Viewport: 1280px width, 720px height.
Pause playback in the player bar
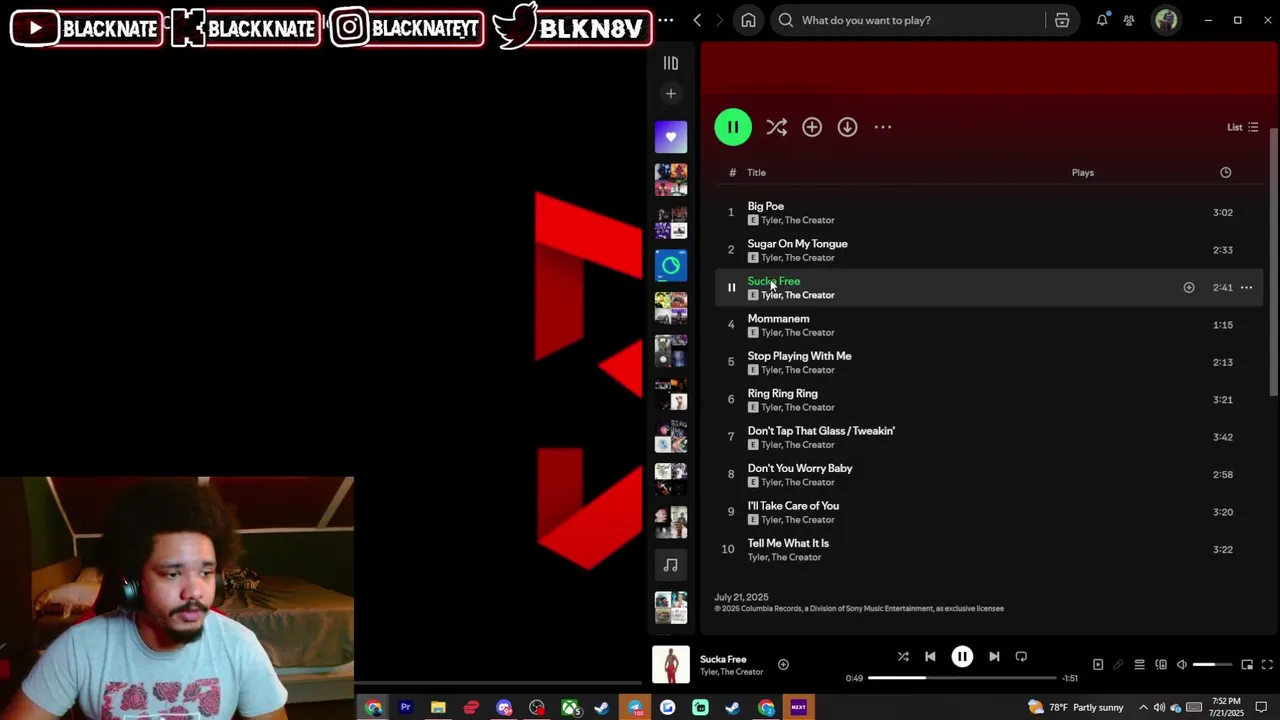click(x=962, y=657)
